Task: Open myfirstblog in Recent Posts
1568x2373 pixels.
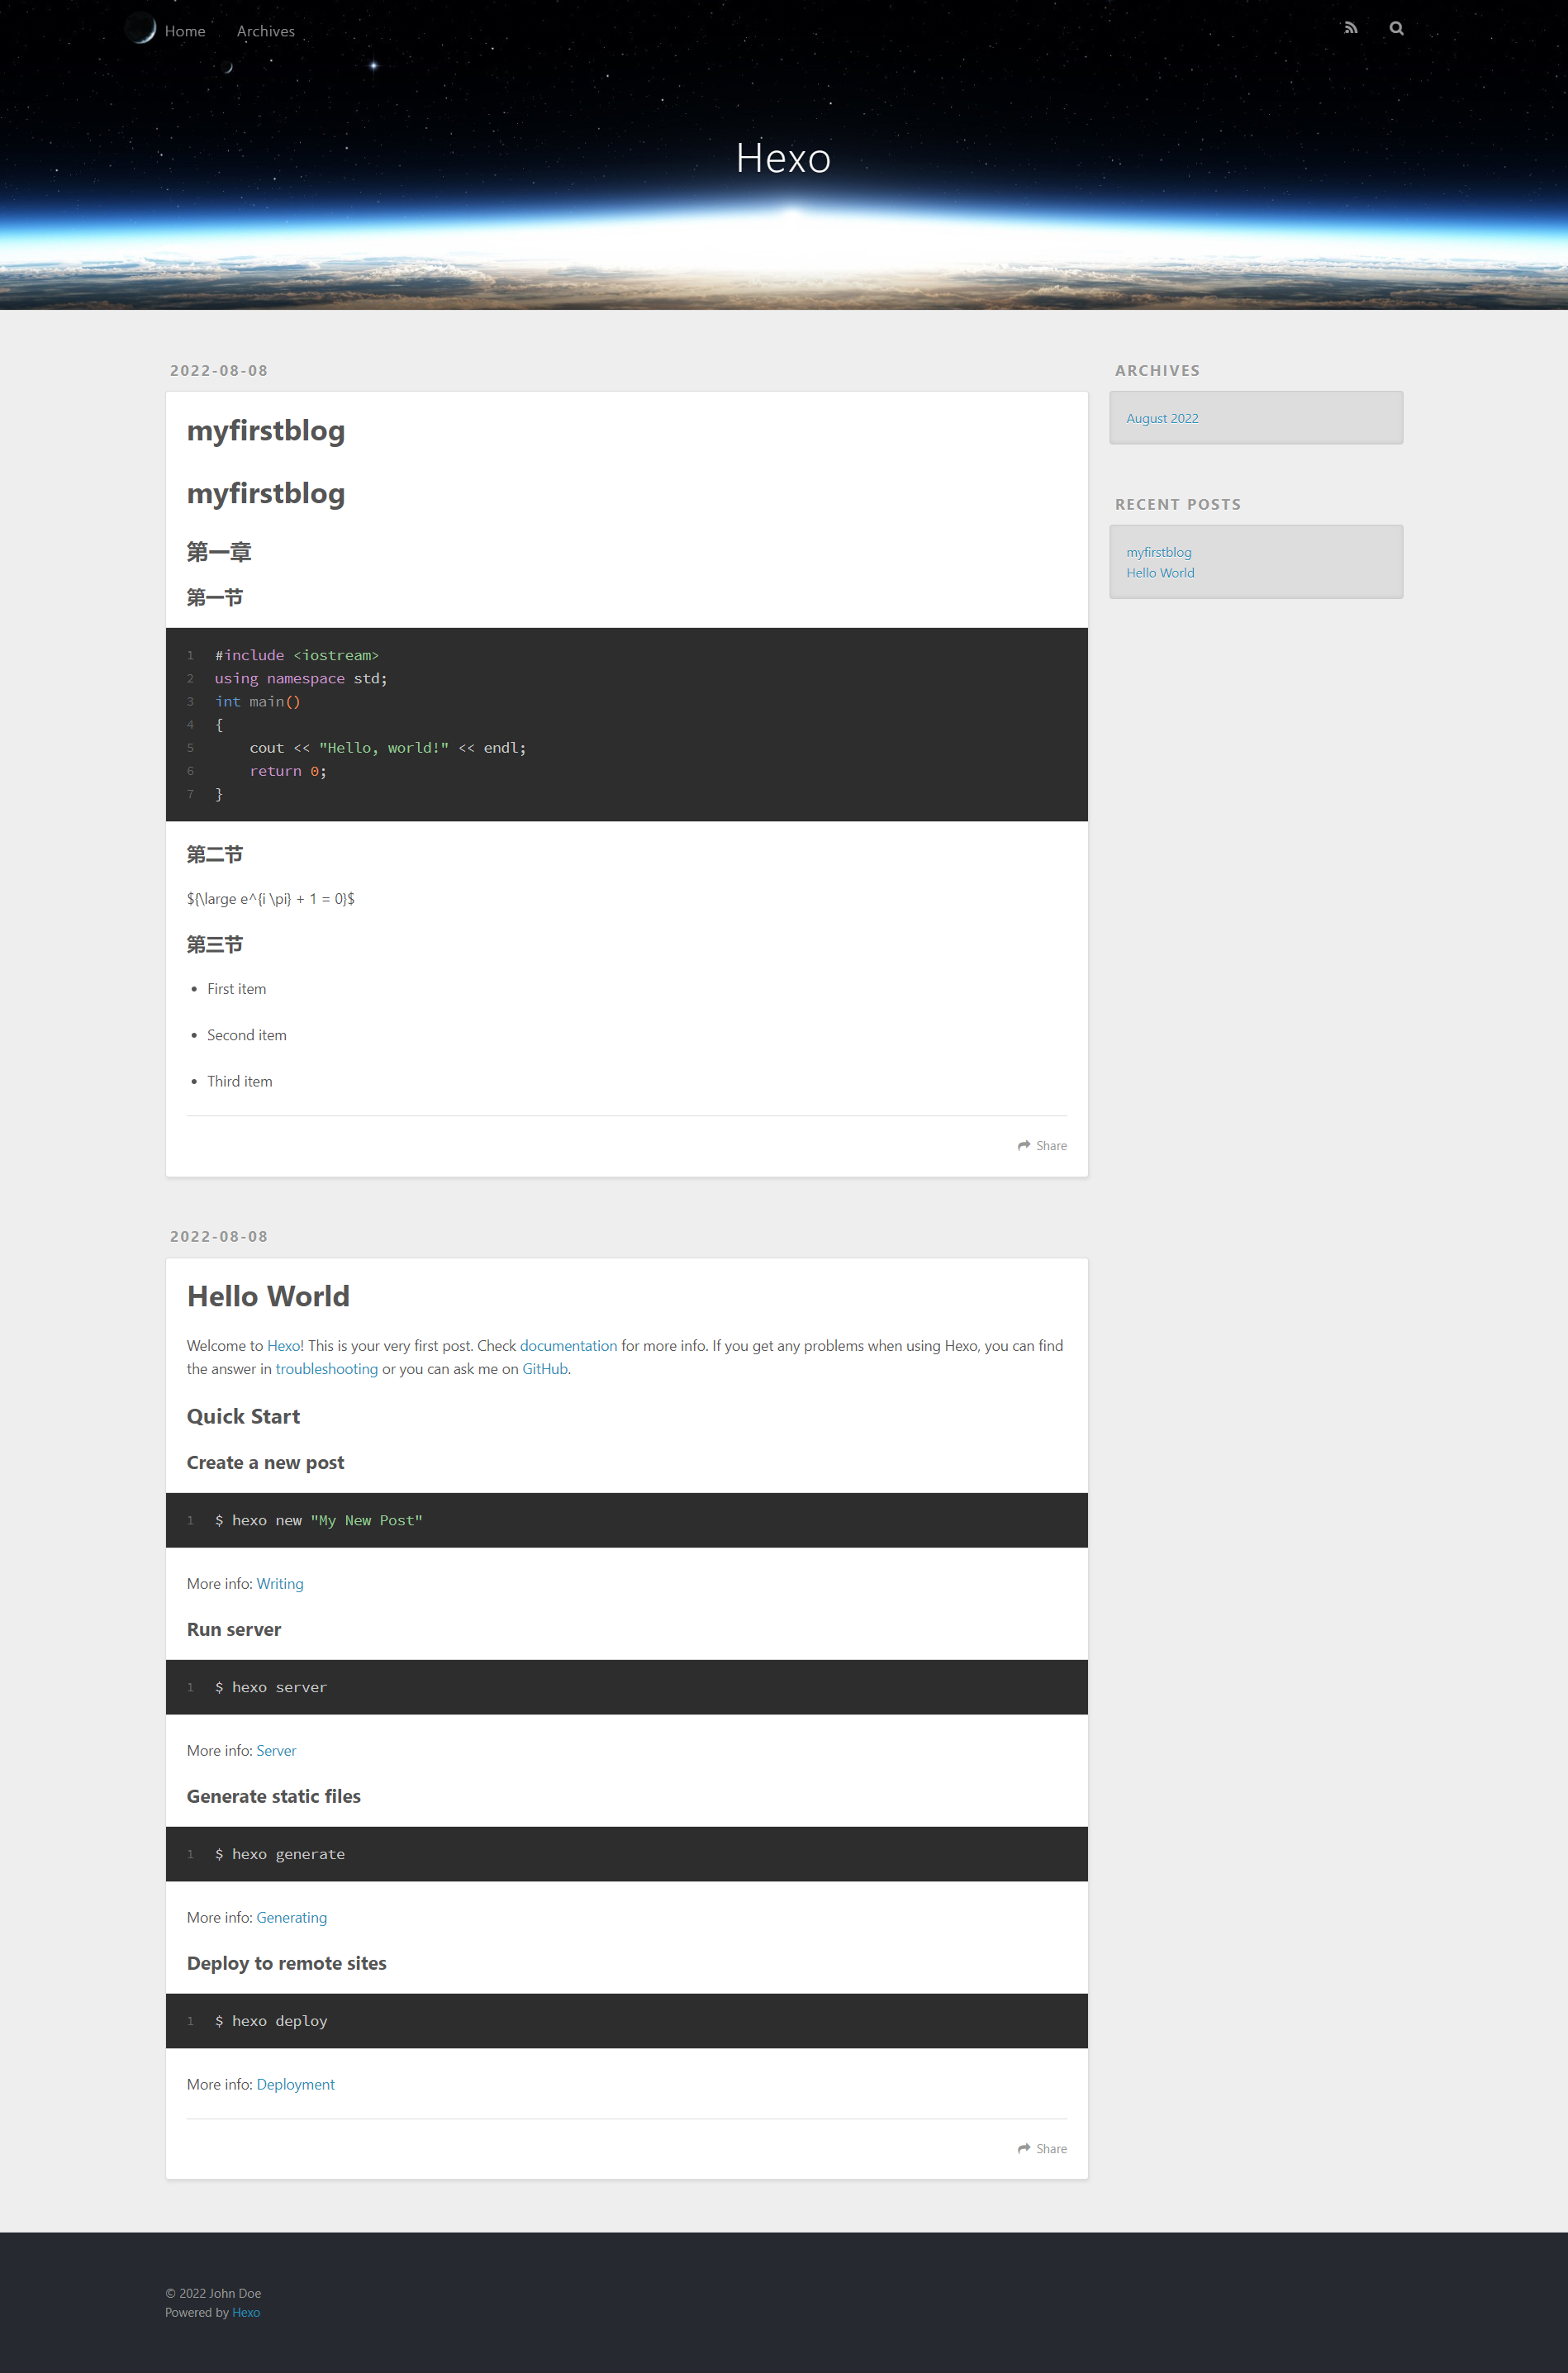Action: 1159,552
